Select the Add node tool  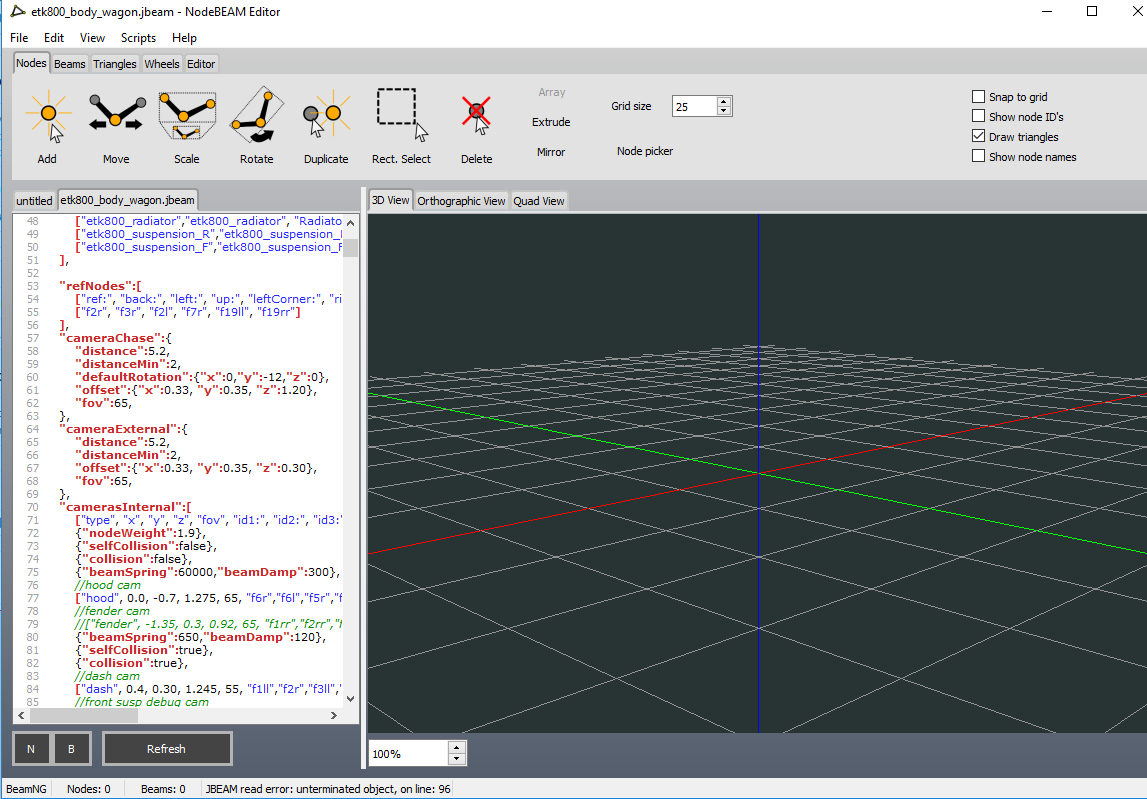[47, 127]
